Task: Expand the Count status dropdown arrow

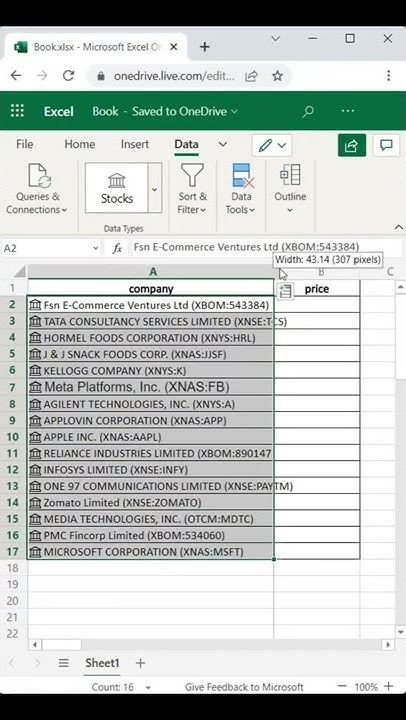Action: (x=148, y=687)
